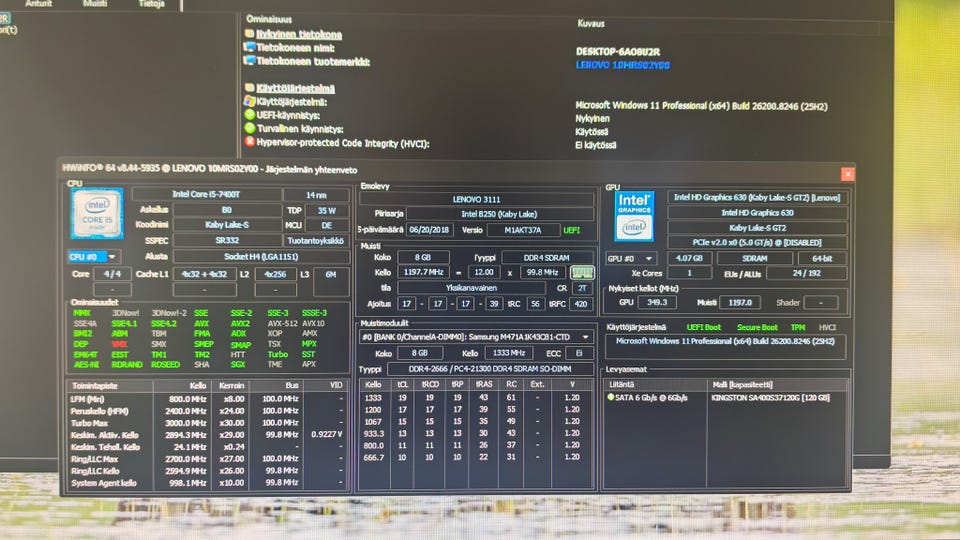This screenshot has width=960, height=540.
Task: Switch to the Anturit tab
Action: (38, 4)
